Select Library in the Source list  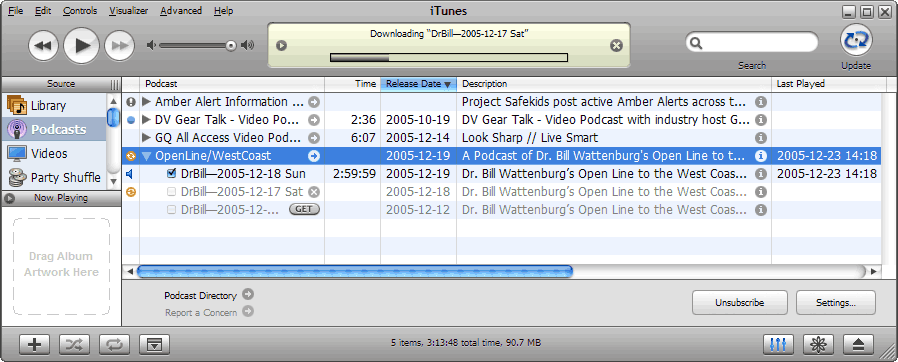[x=54, y=105]
